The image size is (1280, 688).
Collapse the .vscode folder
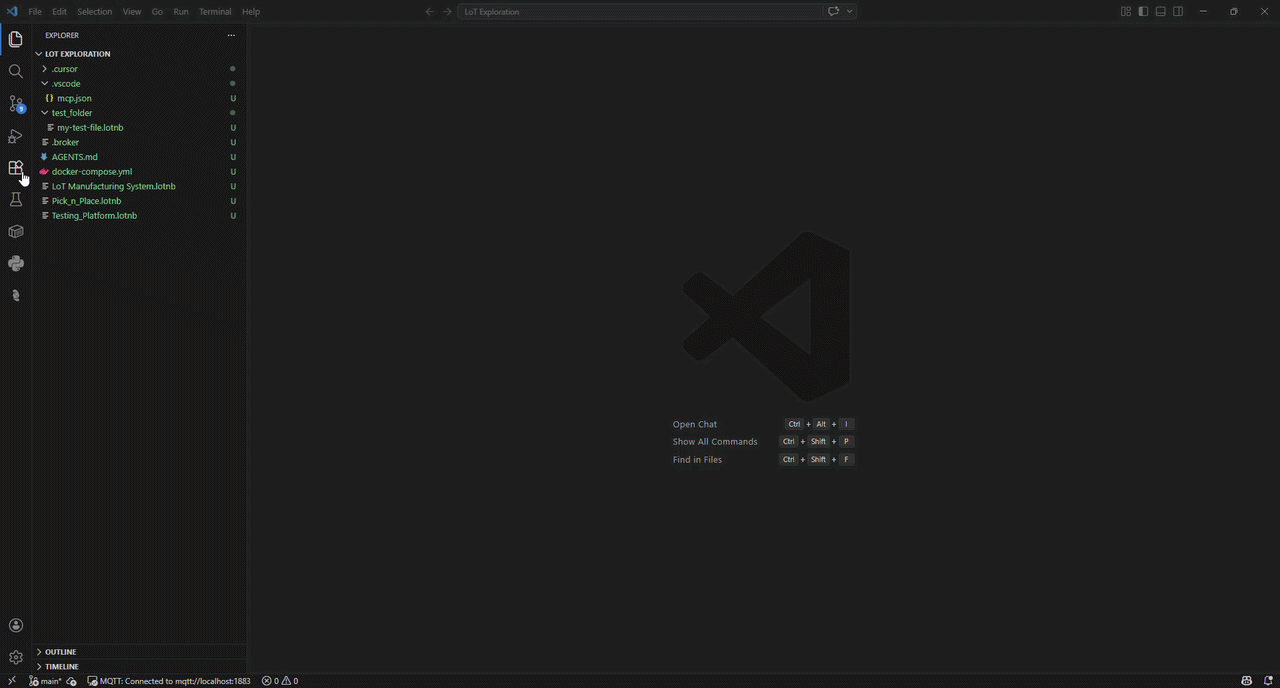pyautogui.click(x=66, y=83)
